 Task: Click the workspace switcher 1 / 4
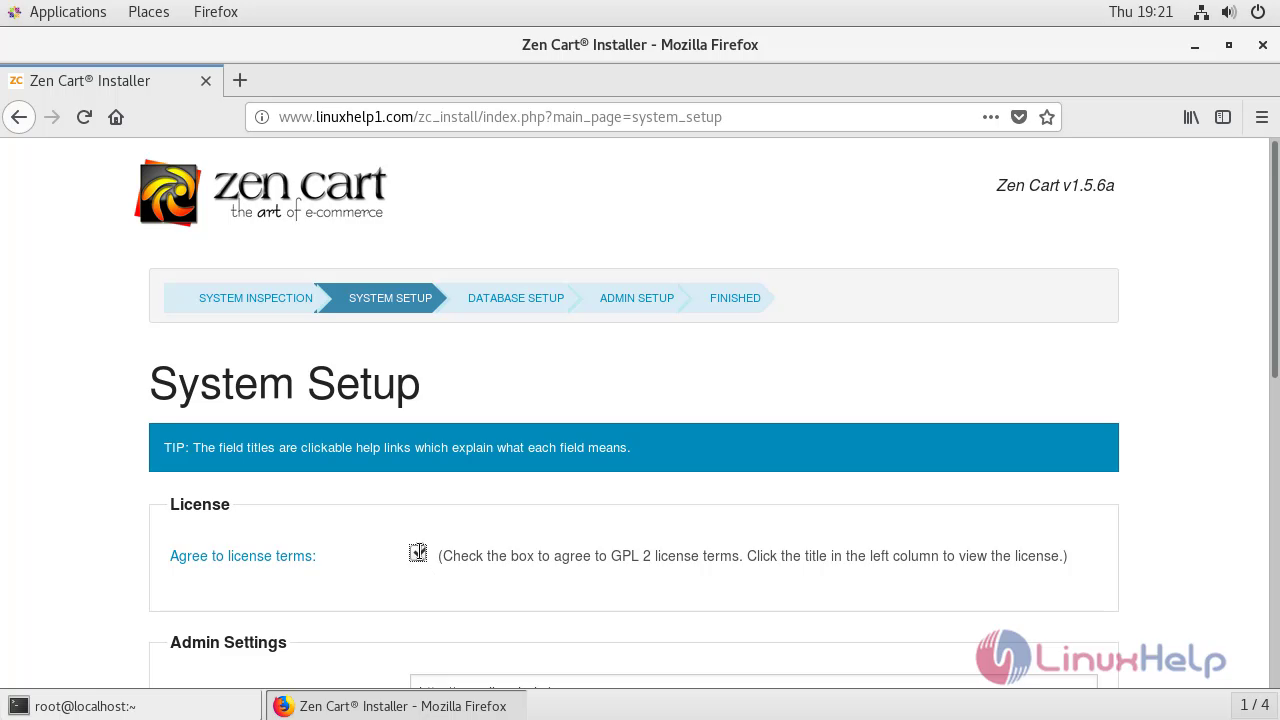coord(1254,705)
